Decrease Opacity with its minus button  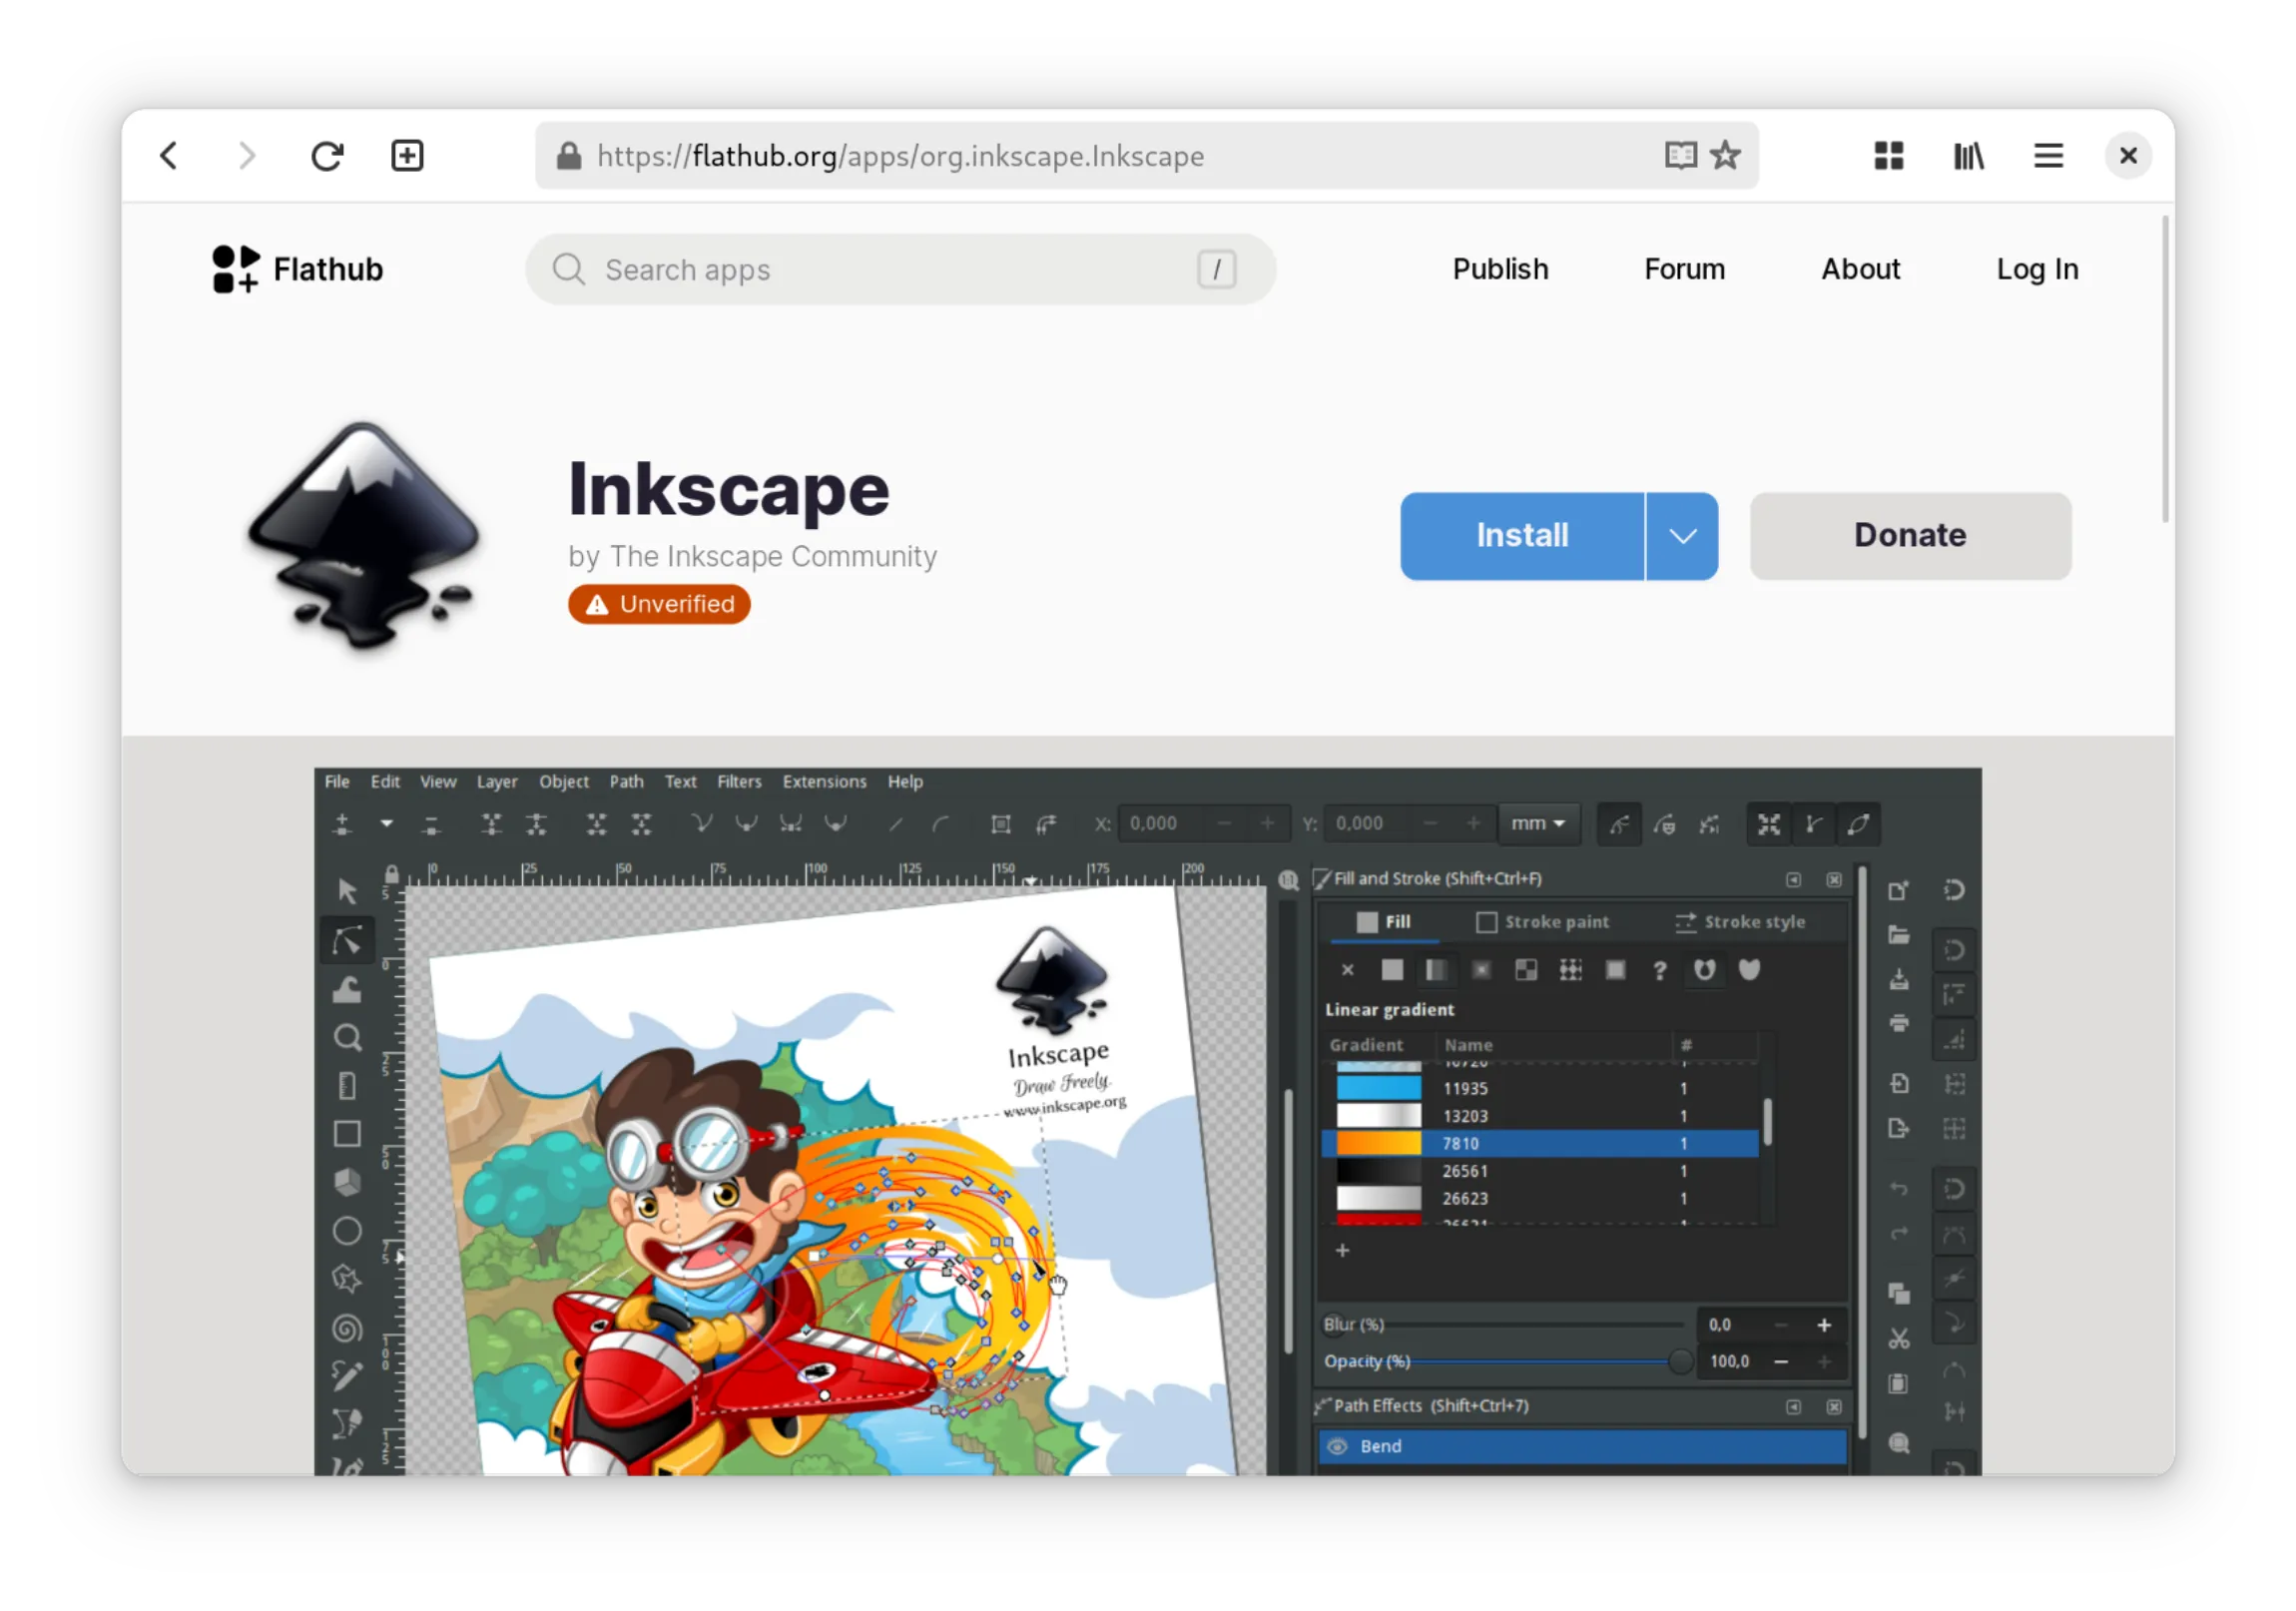1781,1362
